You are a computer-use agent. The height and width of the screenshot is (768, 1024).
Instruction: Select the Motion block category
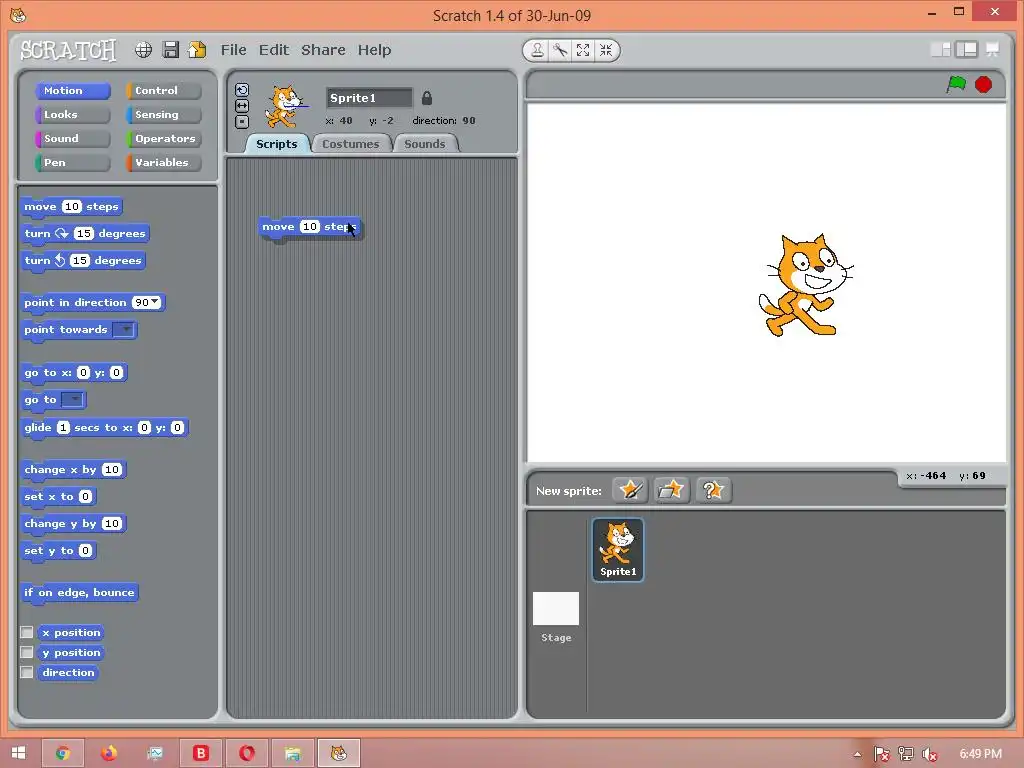[72, 91]
